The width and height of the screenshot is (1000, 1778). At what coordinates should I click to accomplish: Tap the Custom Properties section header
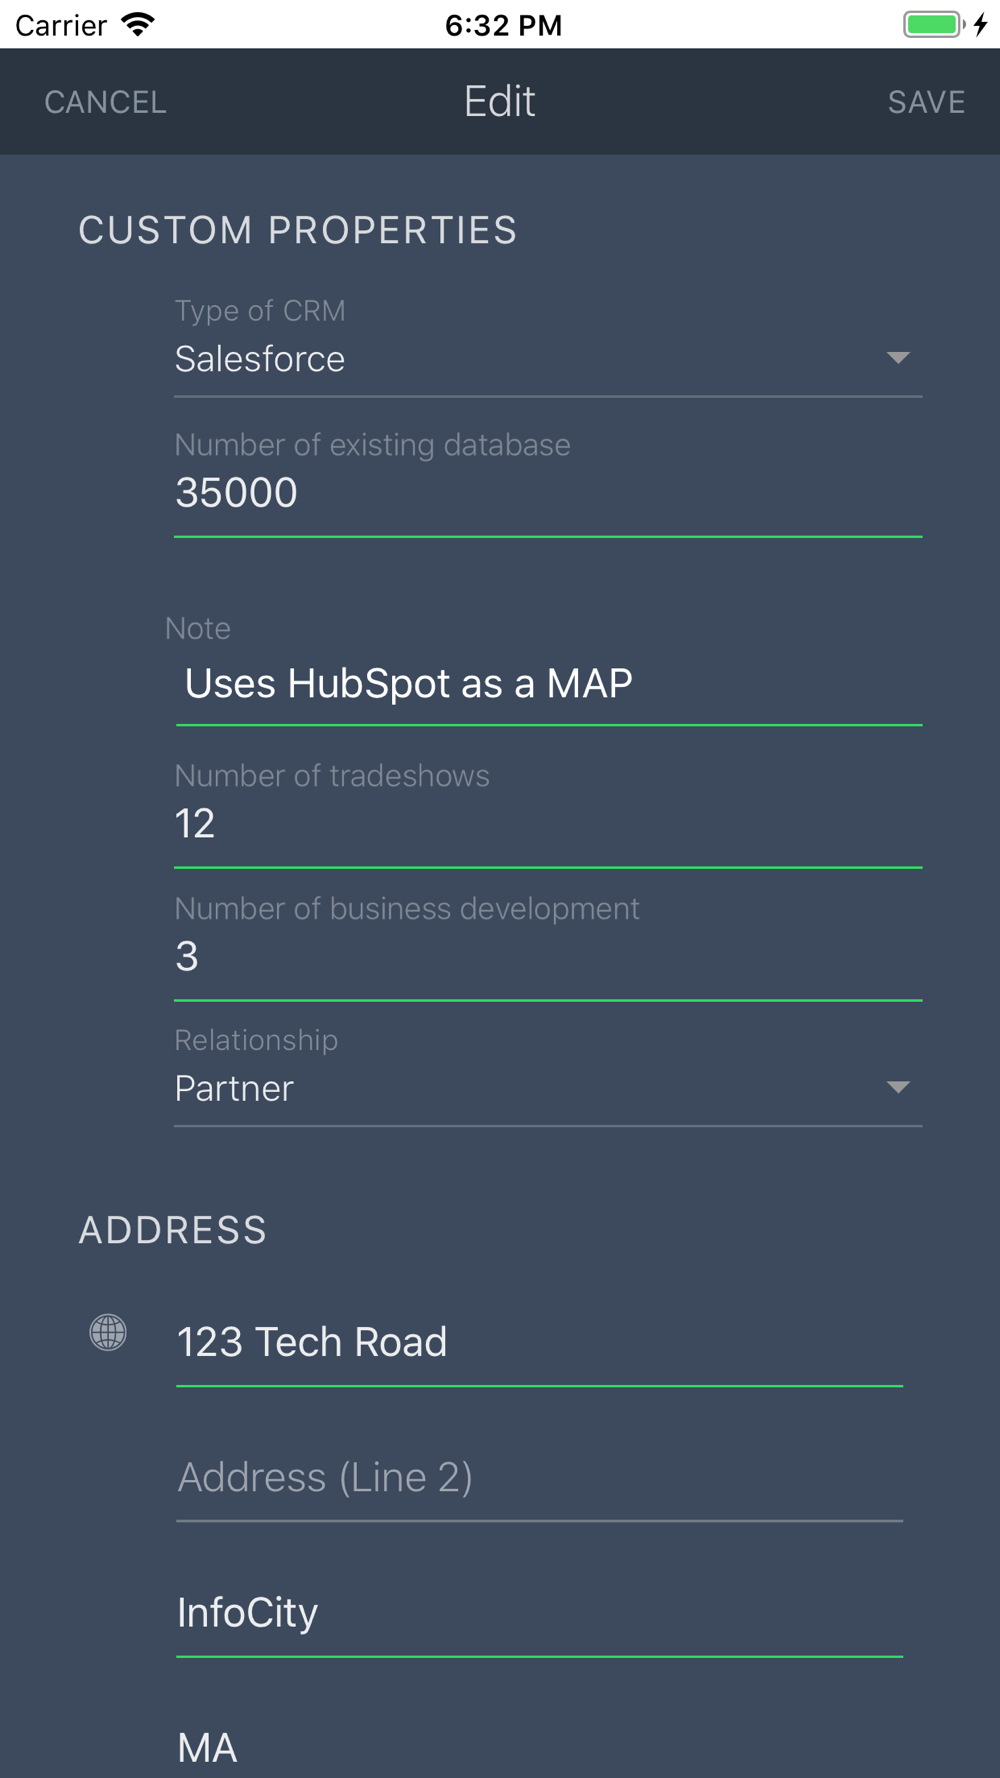click(298, 231)
